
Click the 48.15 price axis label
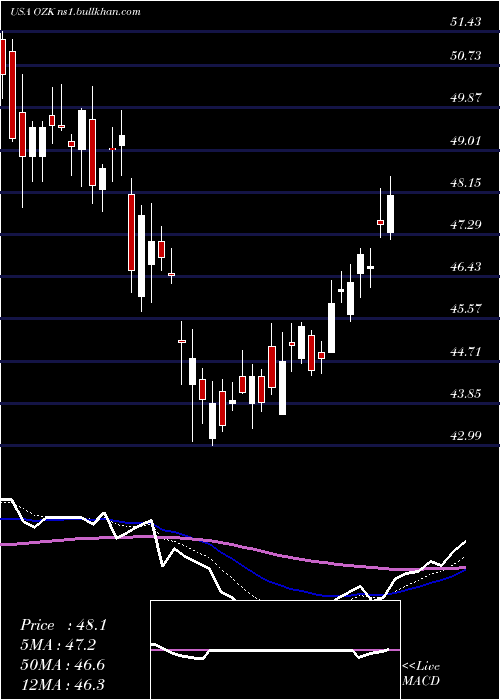(x=466, y=183)
